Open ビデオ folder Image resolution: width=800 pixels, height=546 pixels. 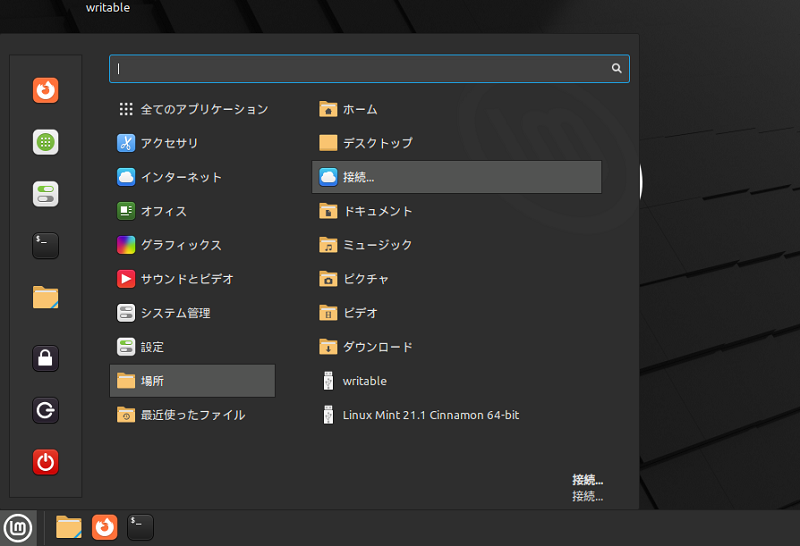(x=457, y=313)
